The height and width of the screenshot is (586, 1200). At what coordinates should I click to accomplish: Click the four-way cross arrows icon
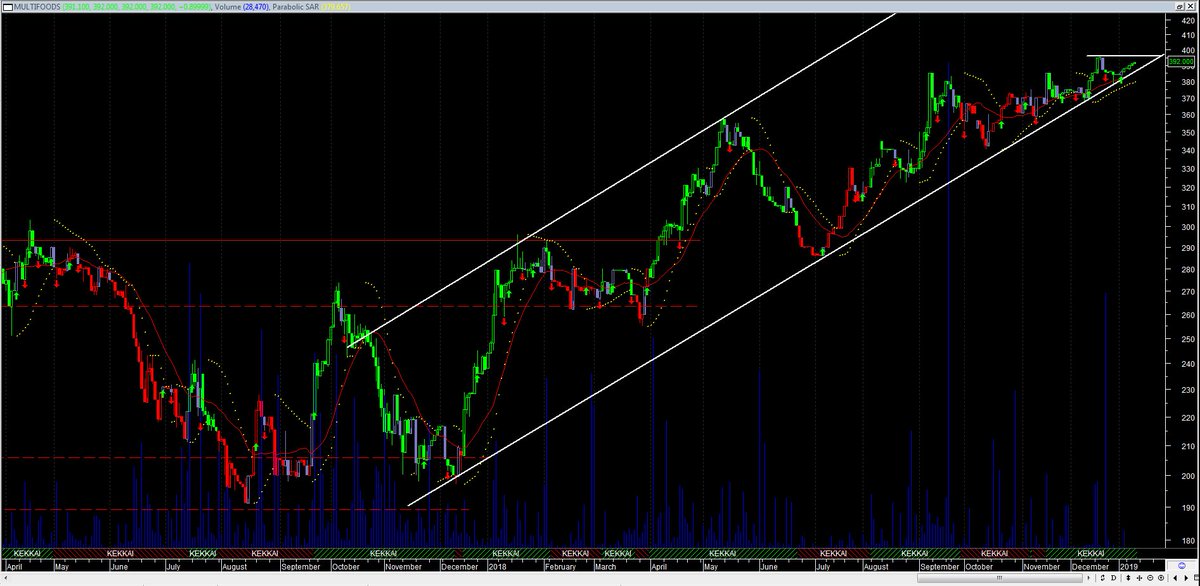1139,578
